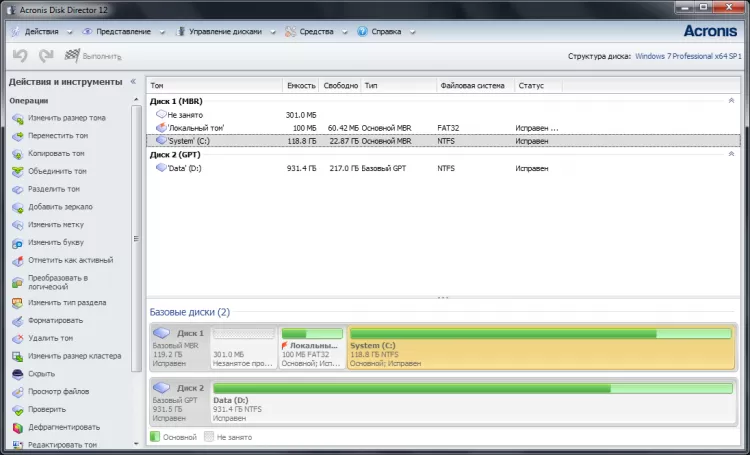
Task: Select the 'Не занято' row in volume list
Action: click(443, 115)
